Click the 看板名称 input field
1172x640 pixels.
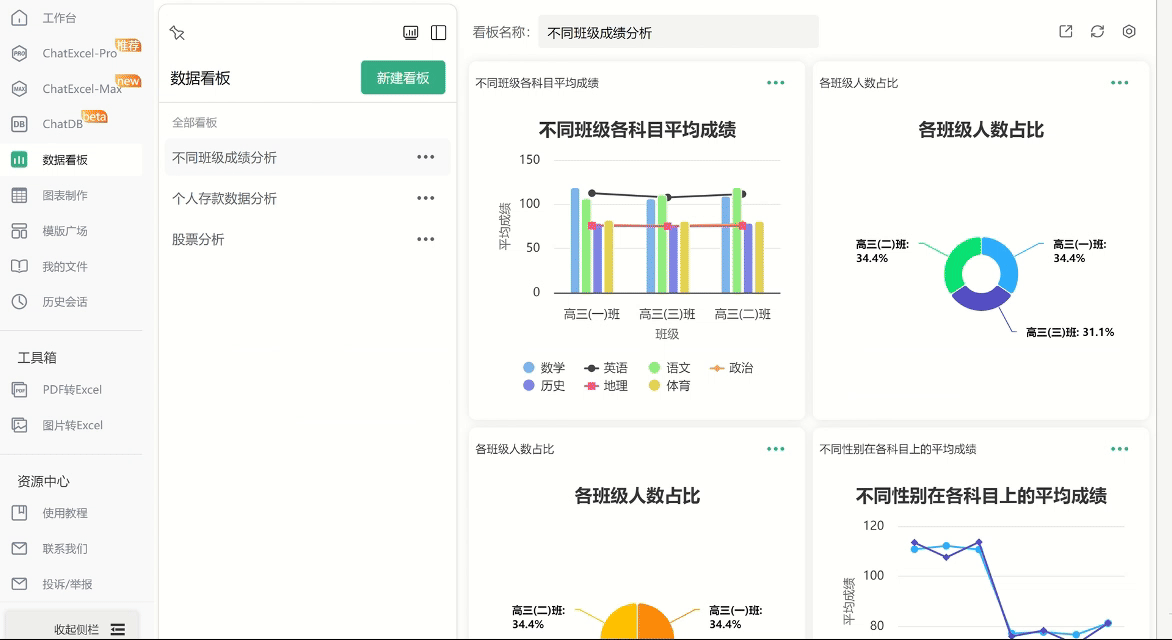pyautogui.click(x=678, y=32)
